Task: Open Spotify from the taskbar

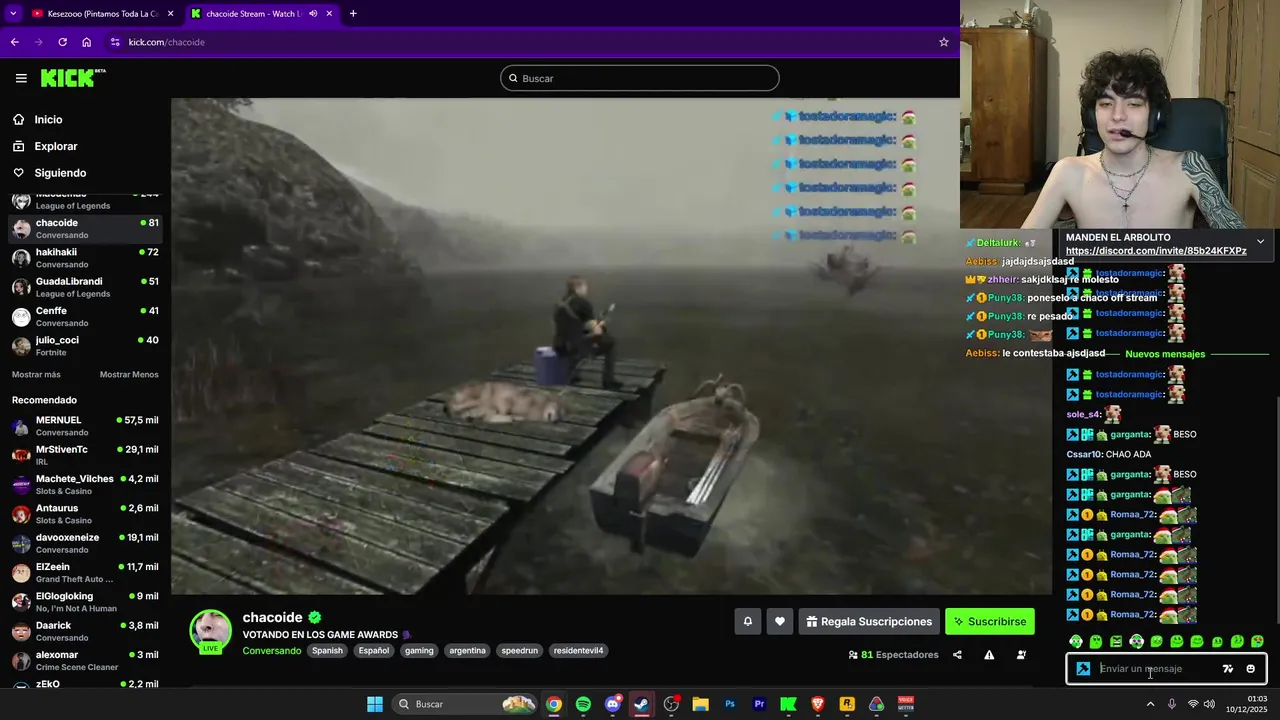Action: point(583,704)
